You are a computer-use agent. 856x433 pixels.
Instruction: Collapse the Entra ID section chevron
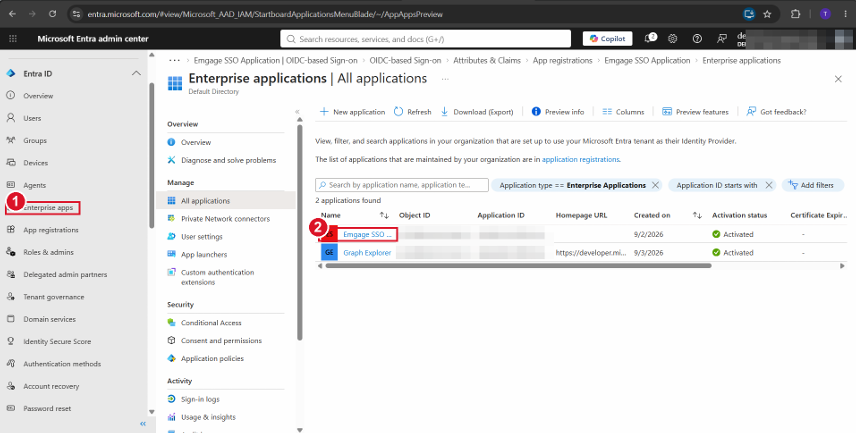[136, 73]
